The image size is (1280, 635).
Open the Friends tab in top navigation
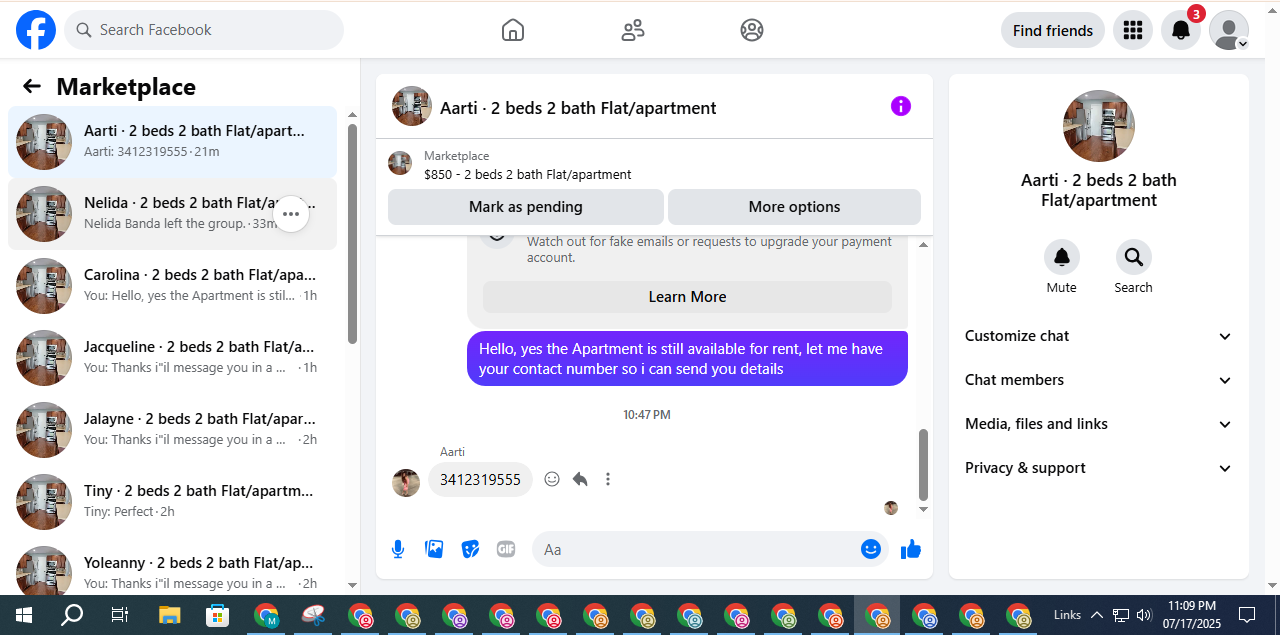pyautogui.click(x=633, y=30)
